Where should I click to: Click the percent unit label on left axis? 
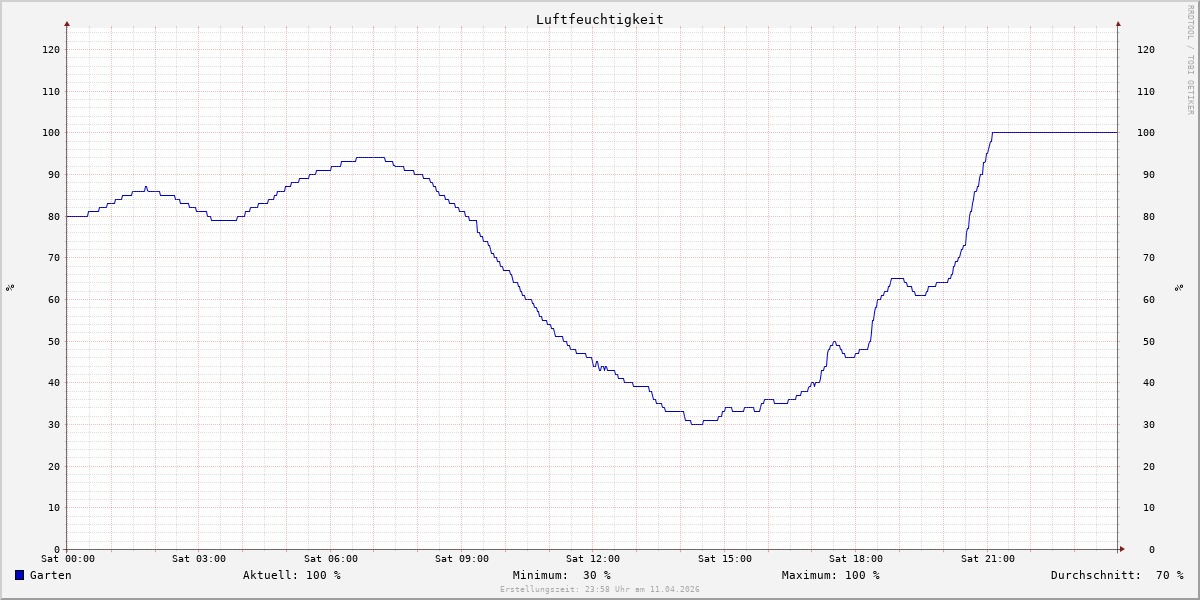10,288
